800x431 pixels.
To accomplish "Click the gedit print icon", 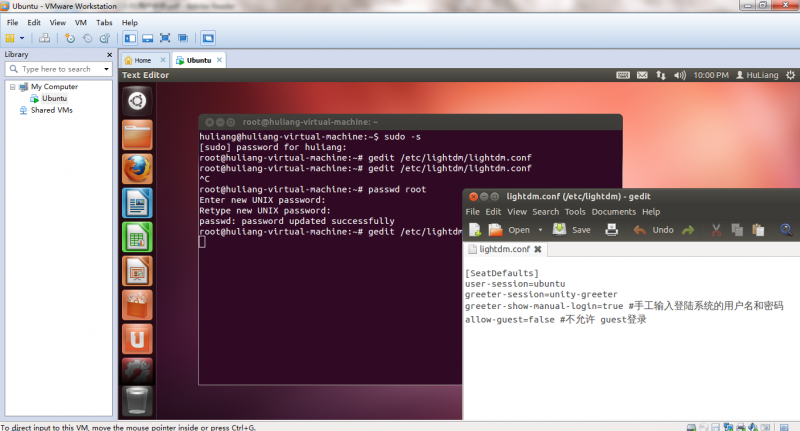I will (611, 230).
